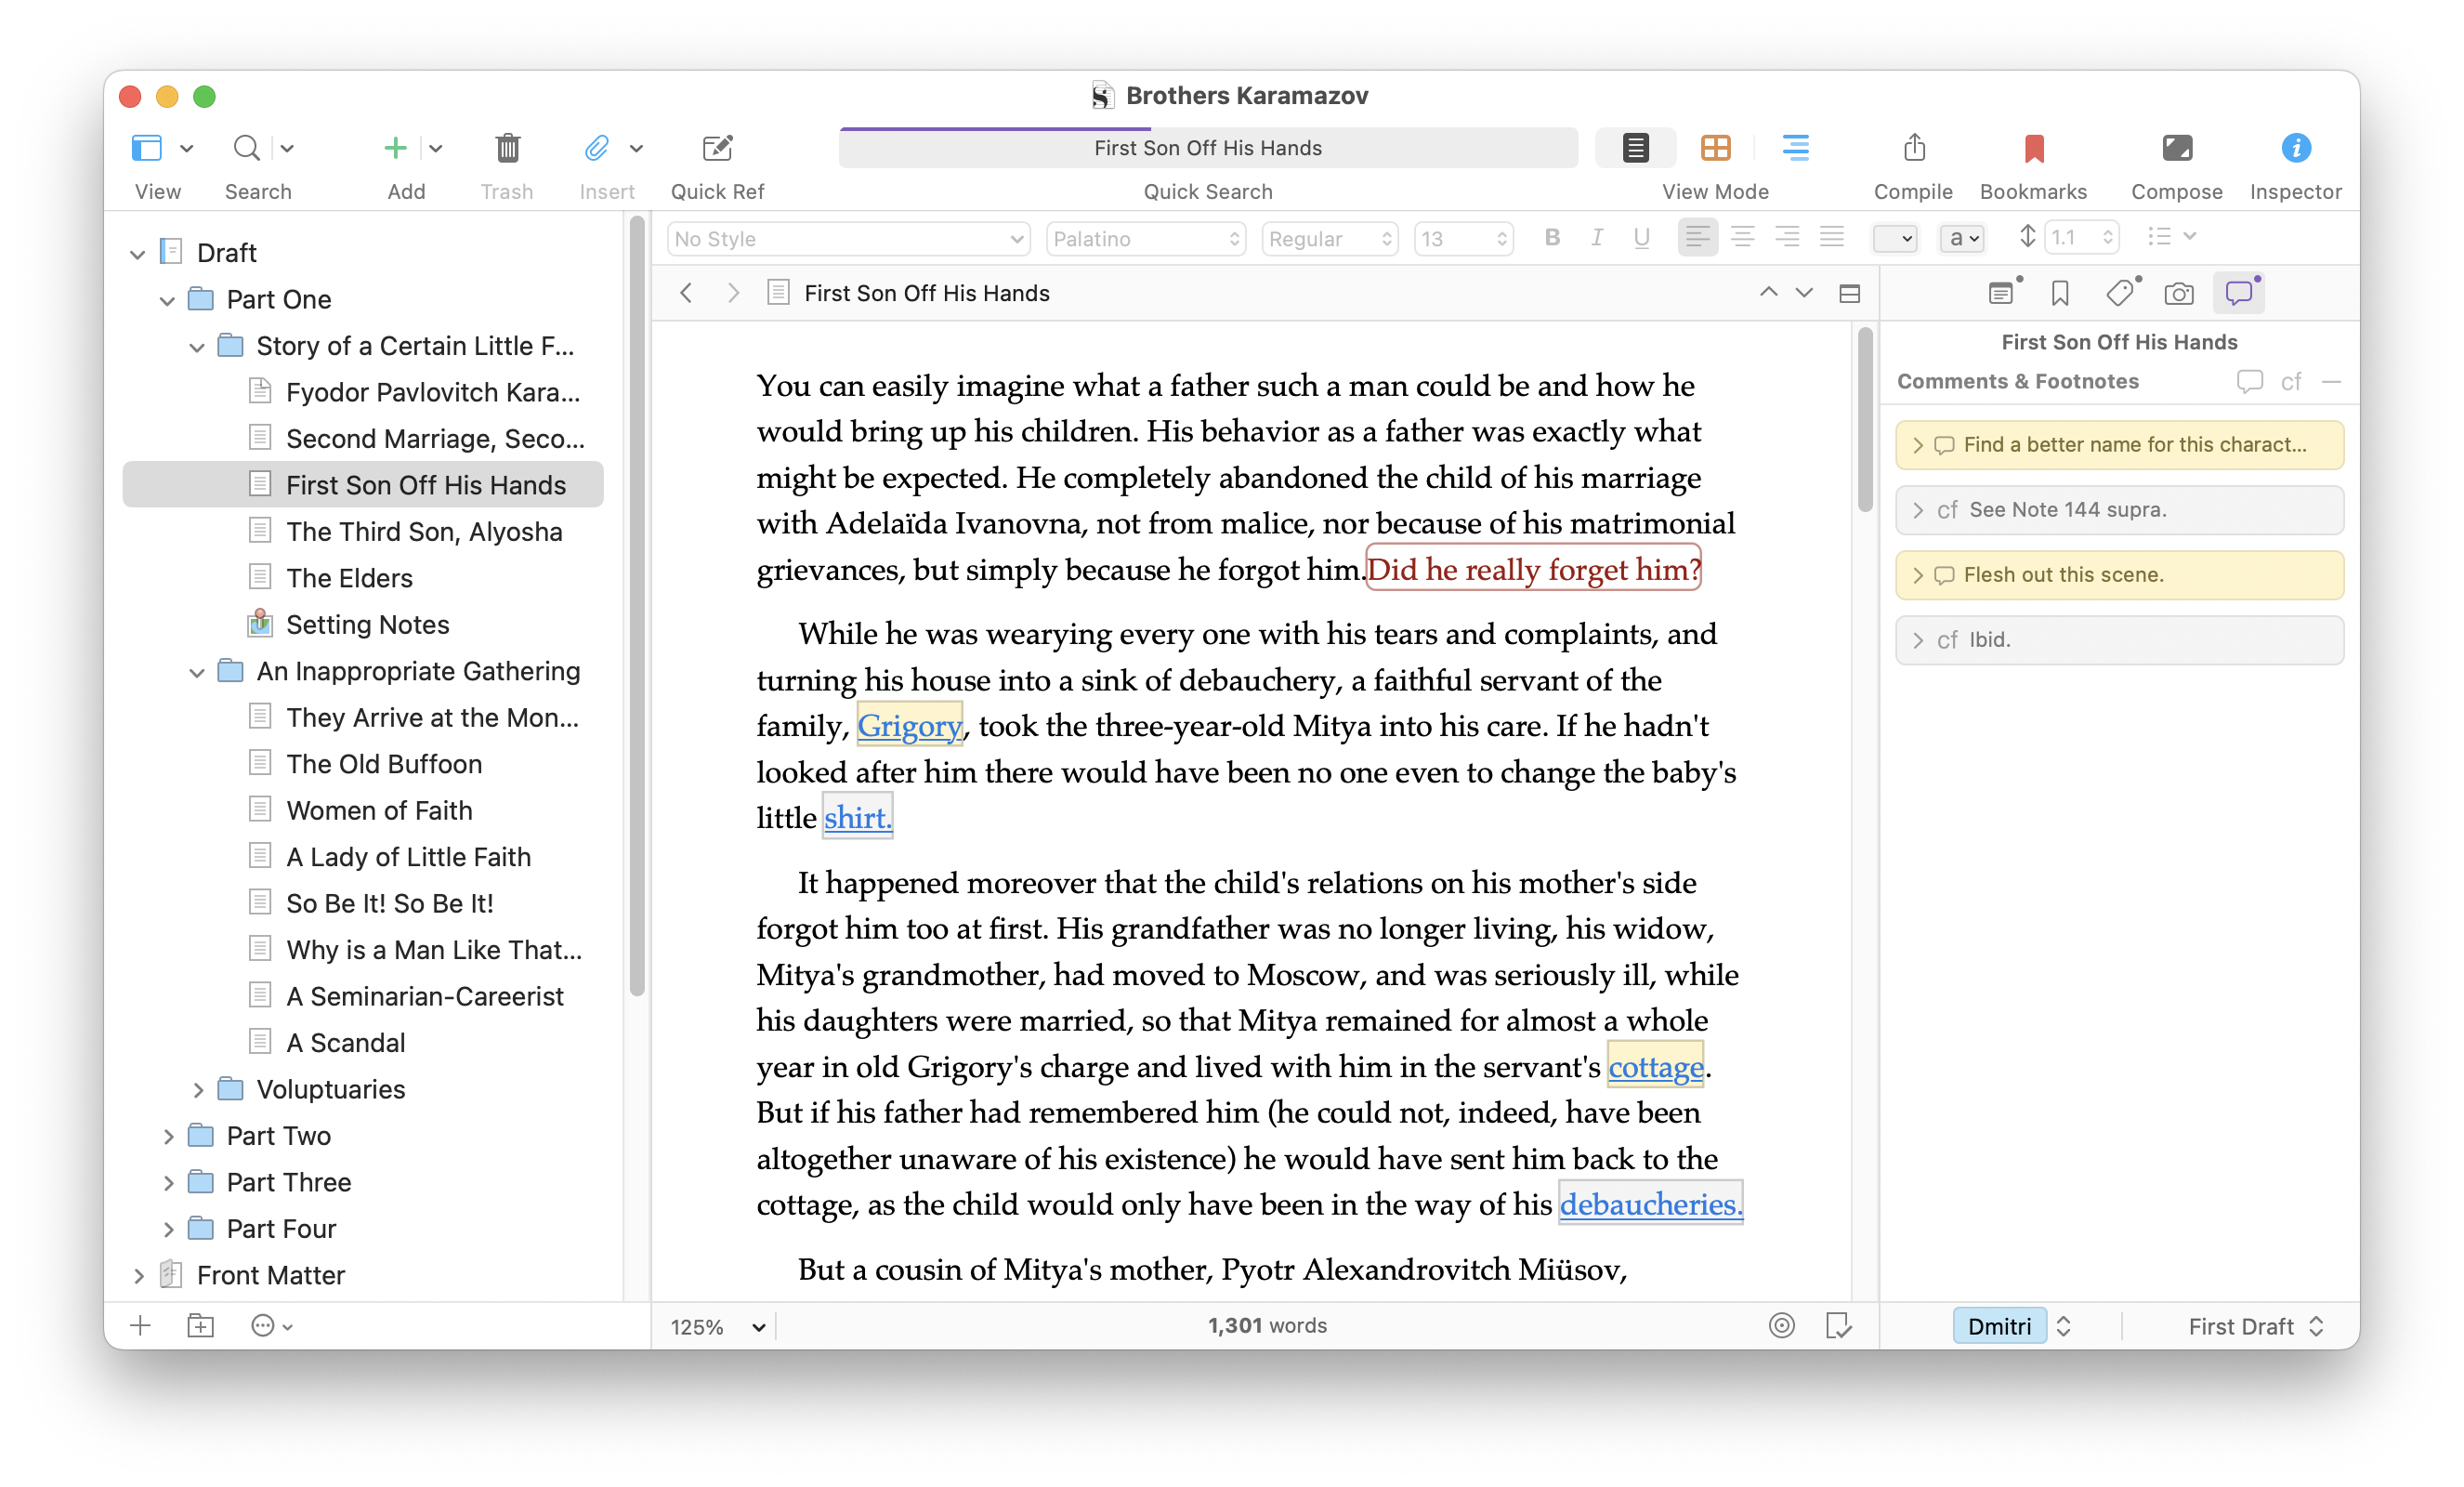
Task: Open the Notes tab in inspector
Action: click(x=2001, y=294)
